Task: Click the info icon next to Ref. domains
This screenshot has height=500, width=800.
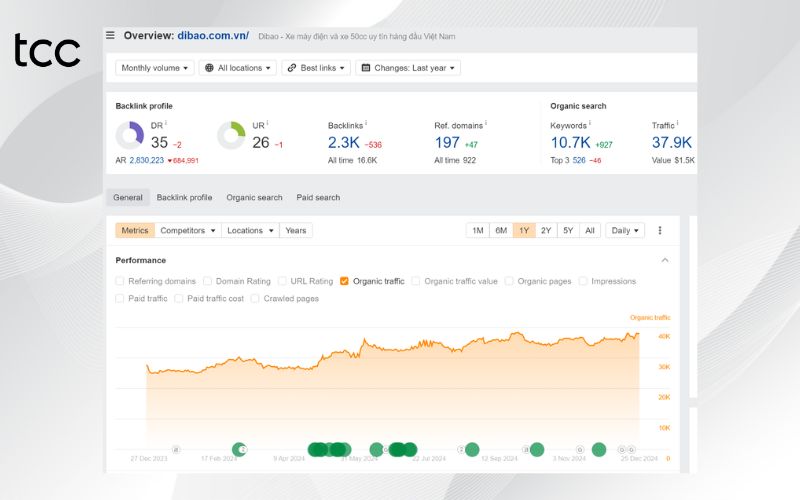Action: click(x=486, y=123)
